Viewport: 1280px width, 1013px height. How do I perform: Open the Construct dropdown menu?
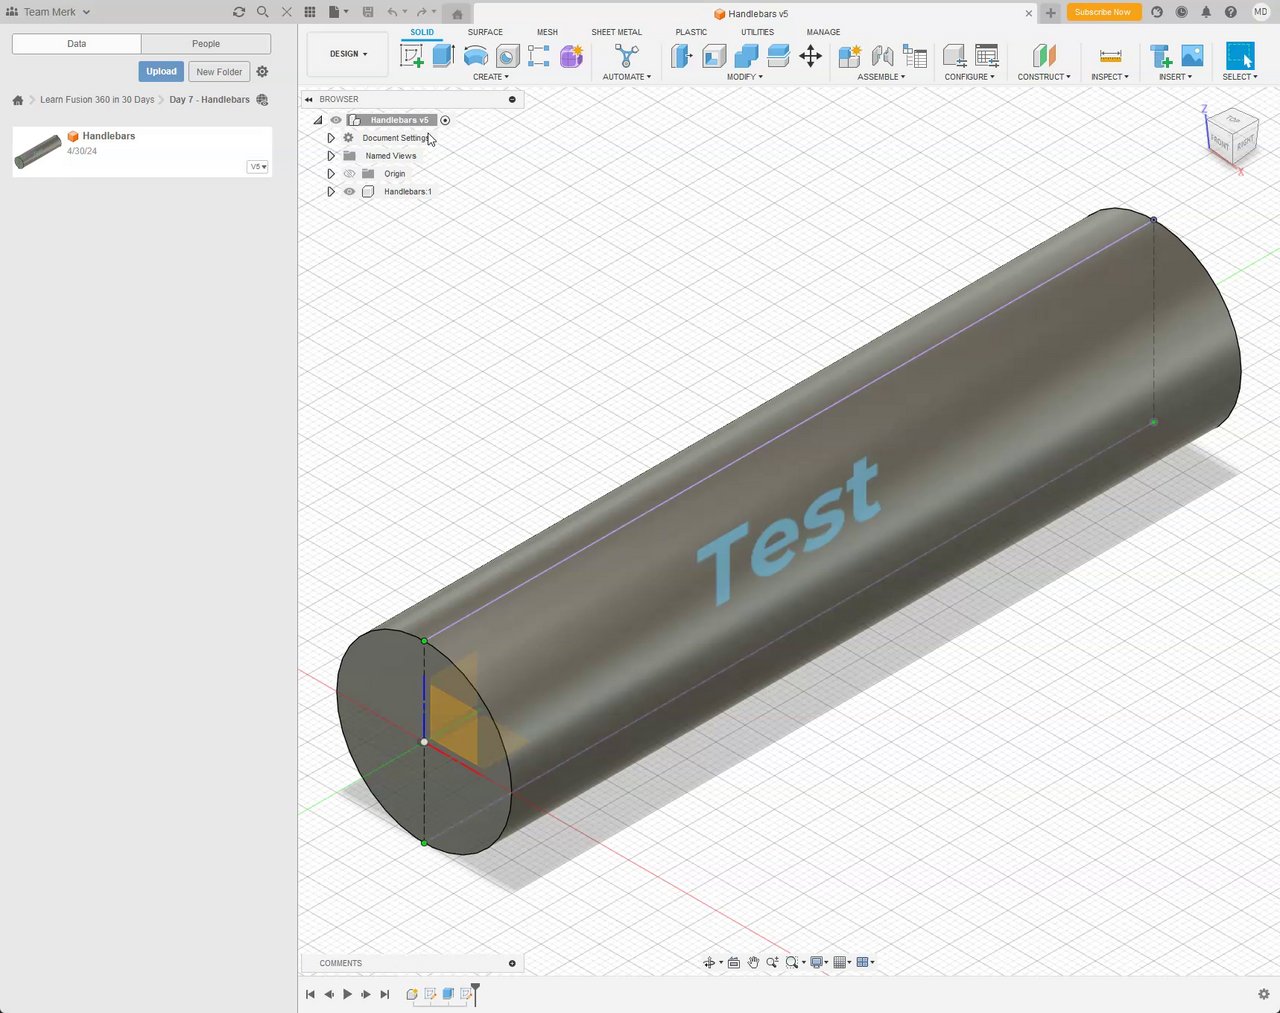pyautogui.click(x=1044, y=77)
